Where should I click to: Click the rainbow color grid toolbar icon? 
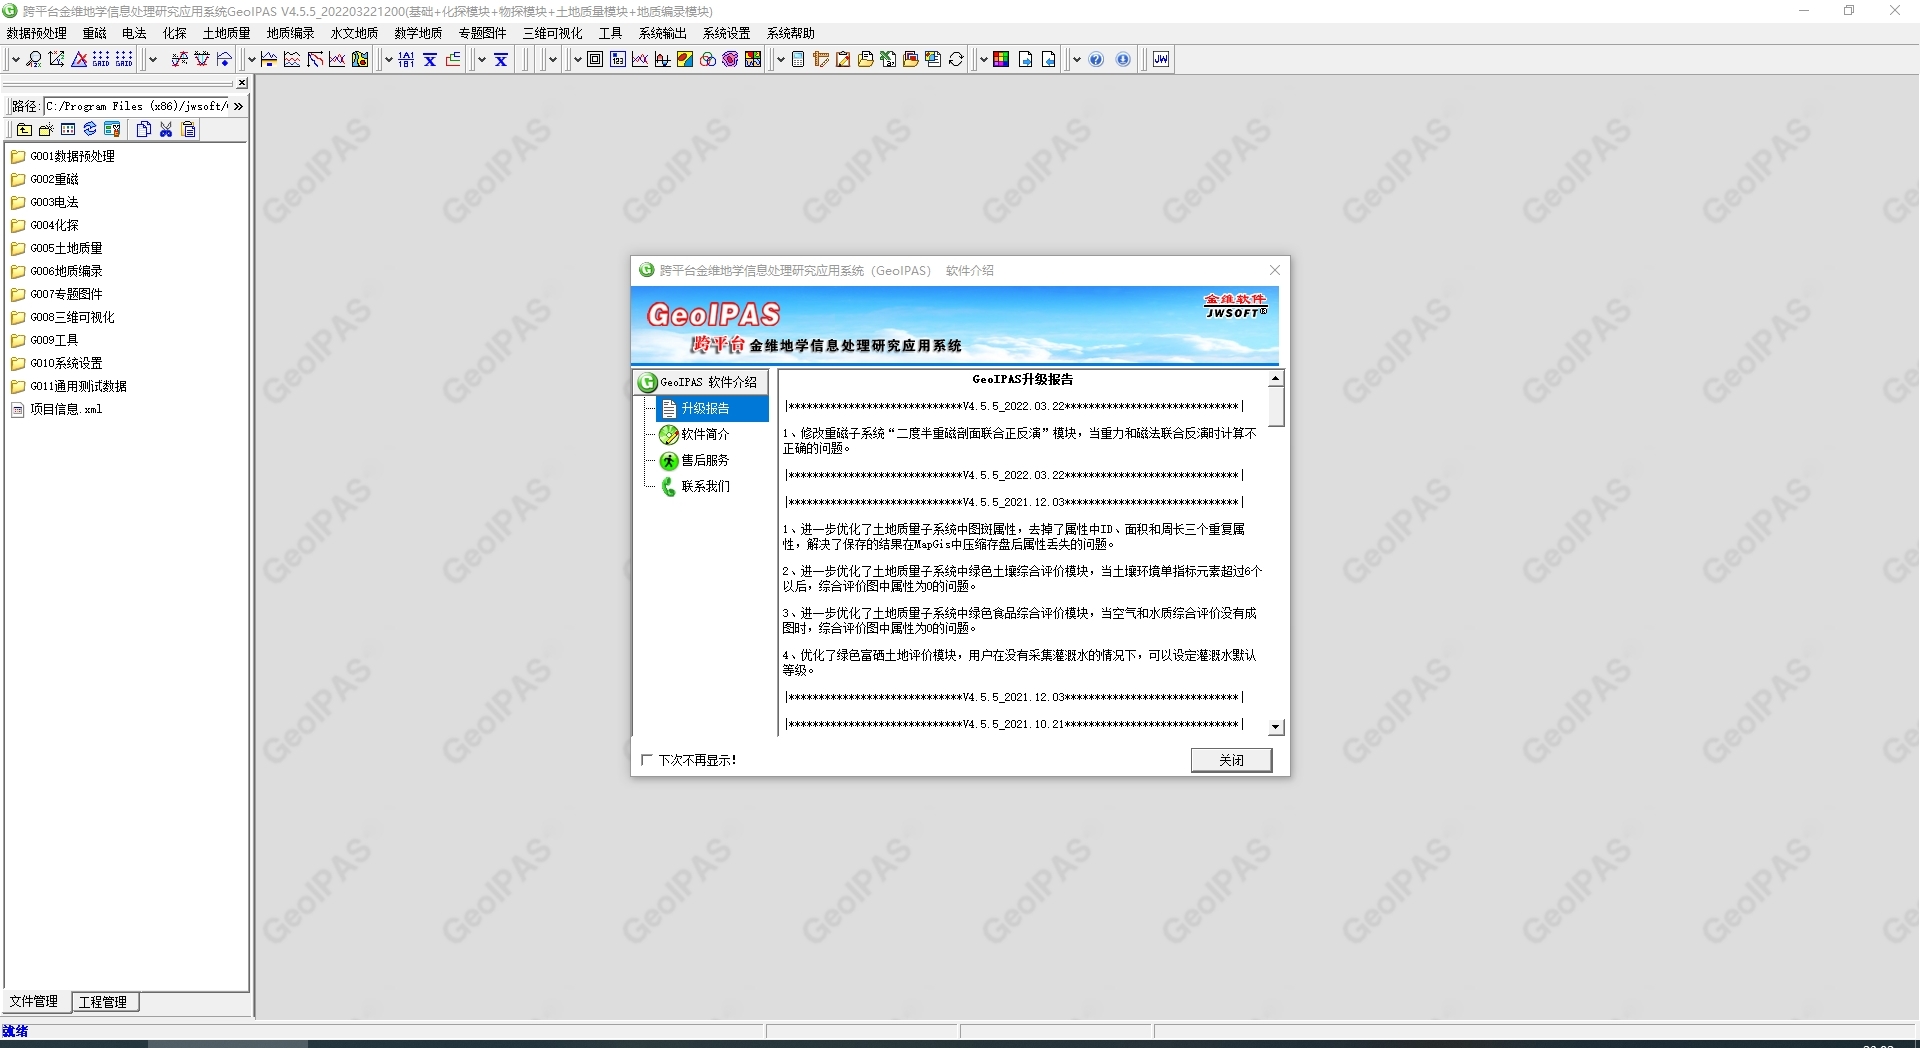click(x=1001, y=60)
